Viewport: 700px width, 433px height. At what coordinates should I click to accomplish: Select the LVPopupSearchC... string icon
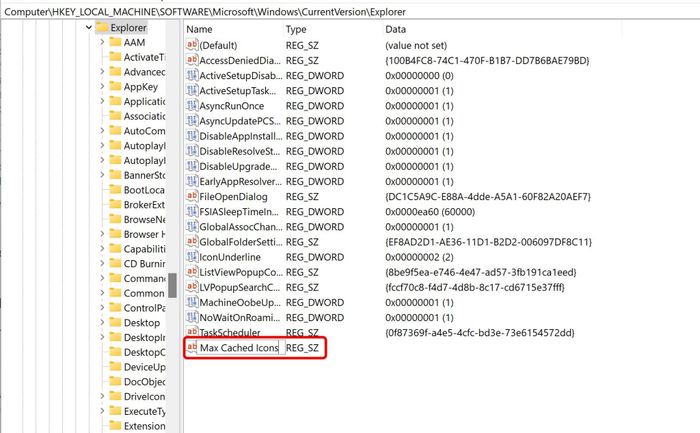[192, 287]
